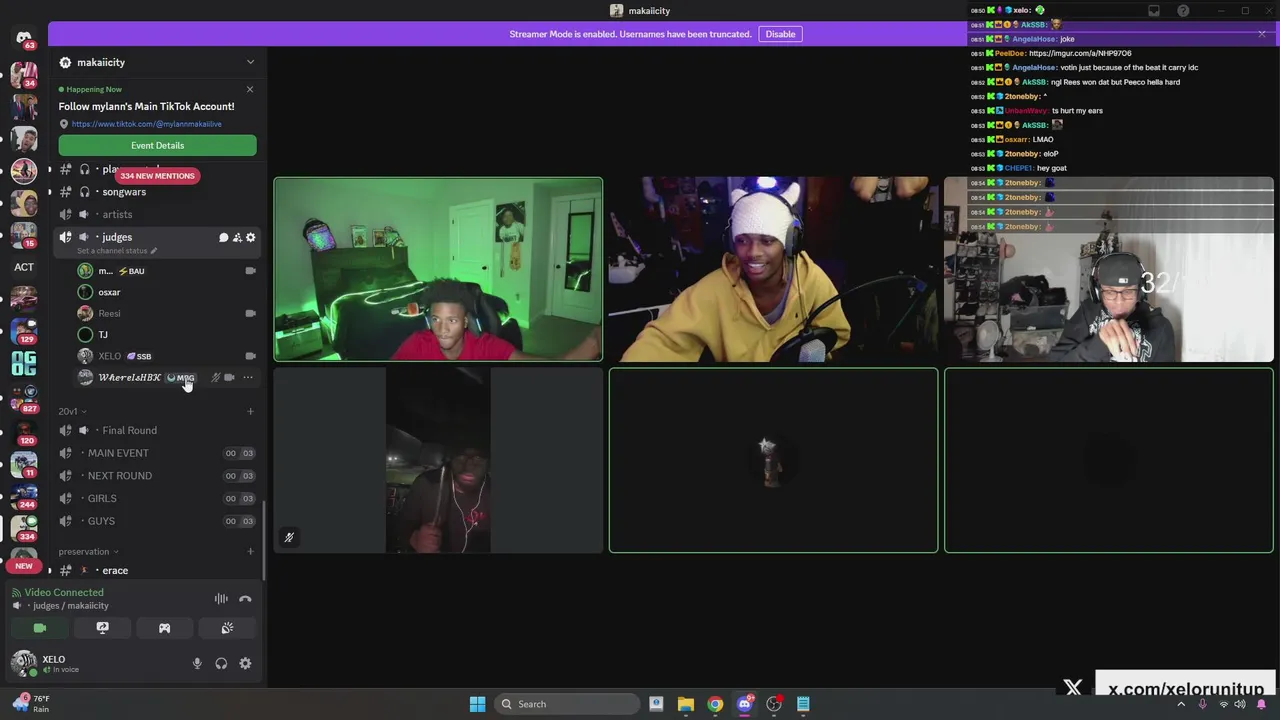Open the songwars channel
Screen dimensions: 1280x720
tap(157, 192)
